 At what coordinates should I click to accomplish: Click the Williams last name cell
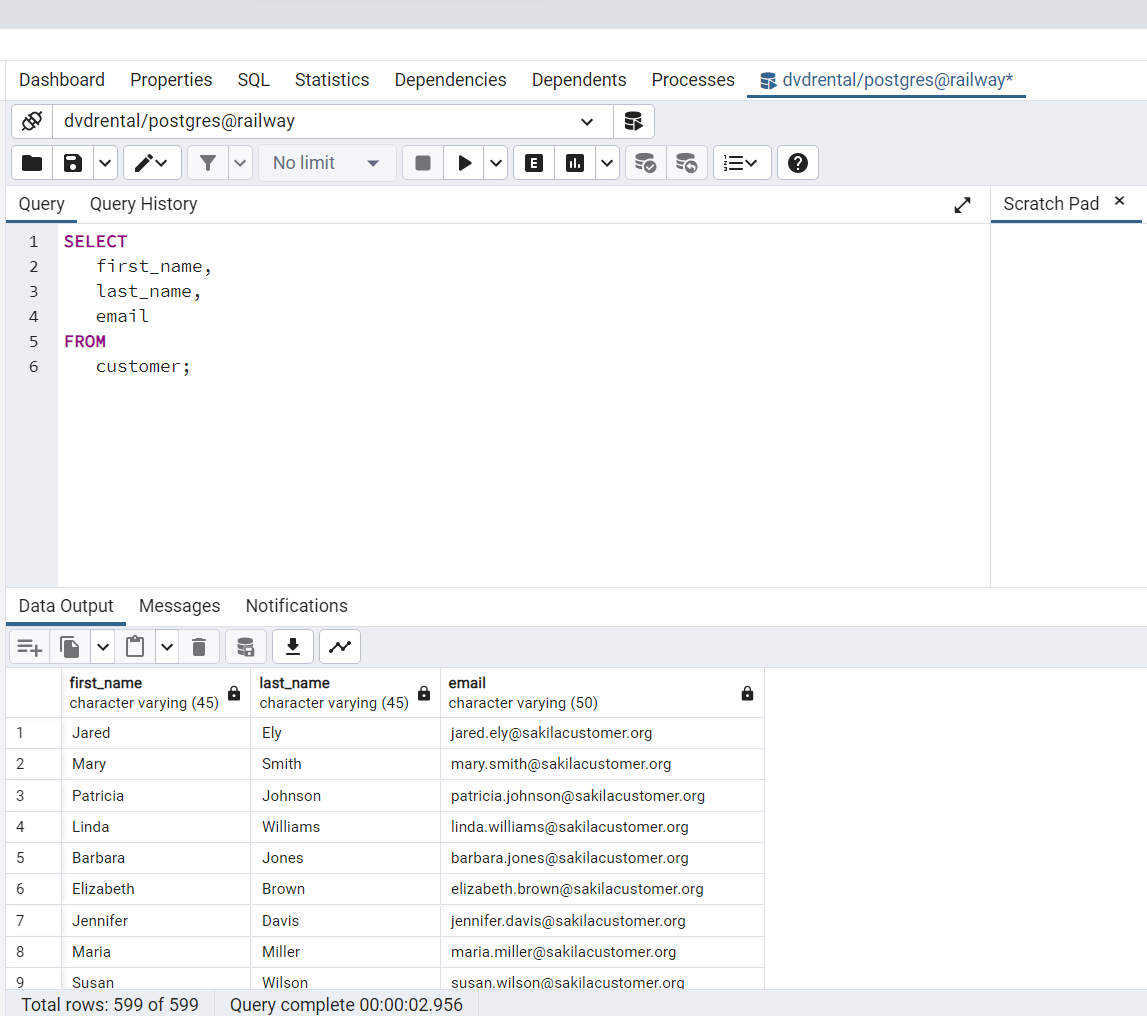point(345,827)
